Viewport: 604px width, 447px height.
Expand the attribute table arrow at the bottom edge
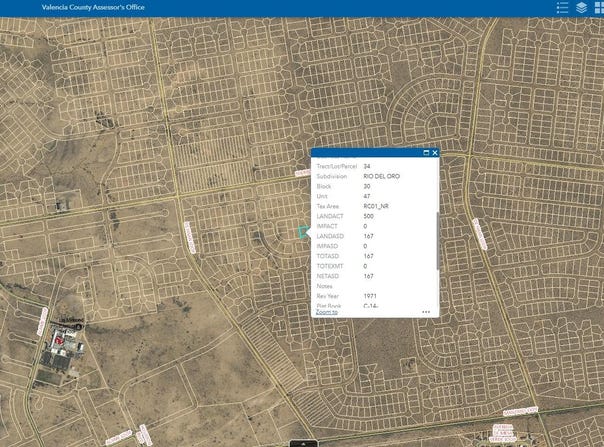(x=304, y=444)
